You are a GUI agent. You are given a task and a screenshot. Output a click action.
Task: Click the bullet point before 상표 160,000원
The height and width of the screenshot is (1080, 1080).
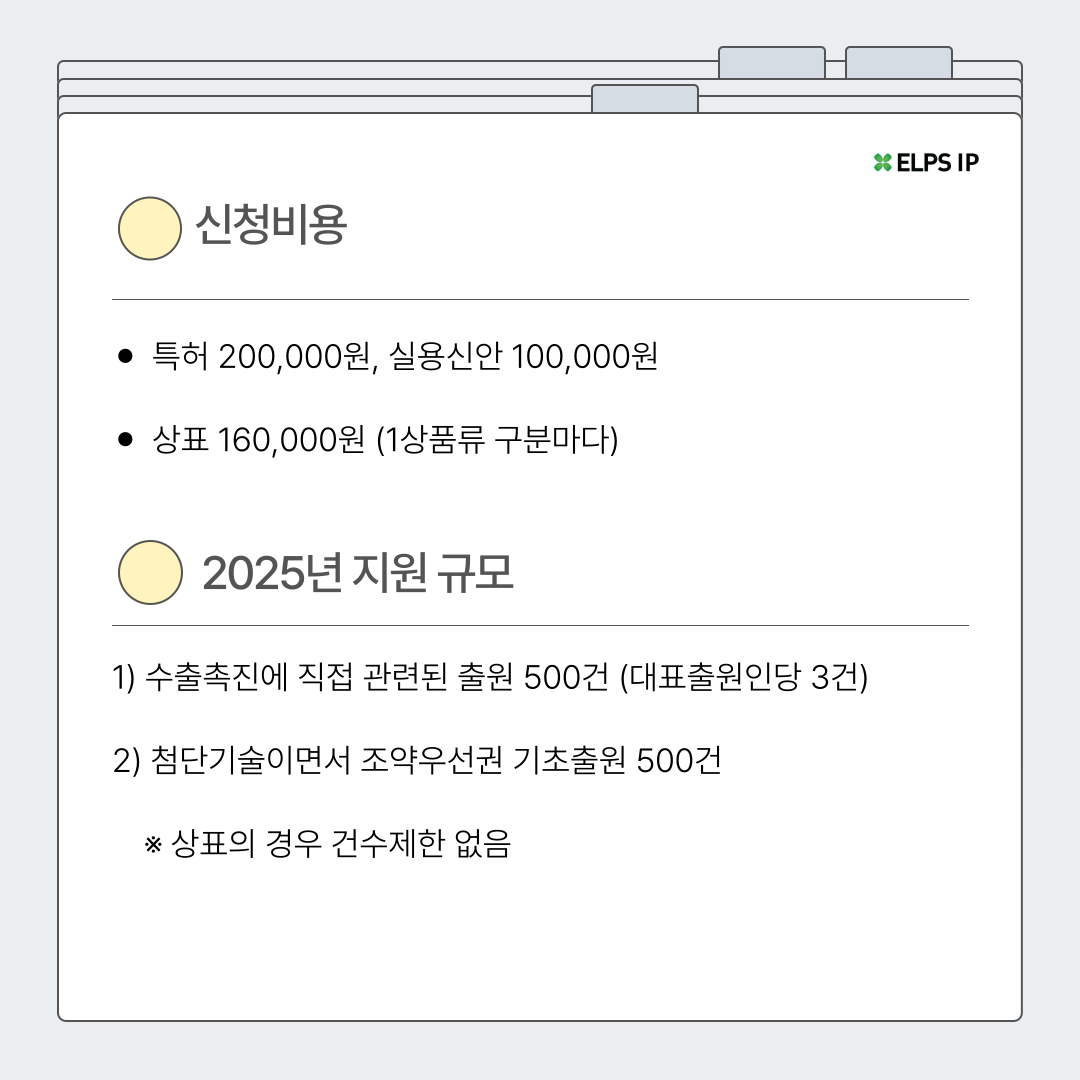point(126,439)
